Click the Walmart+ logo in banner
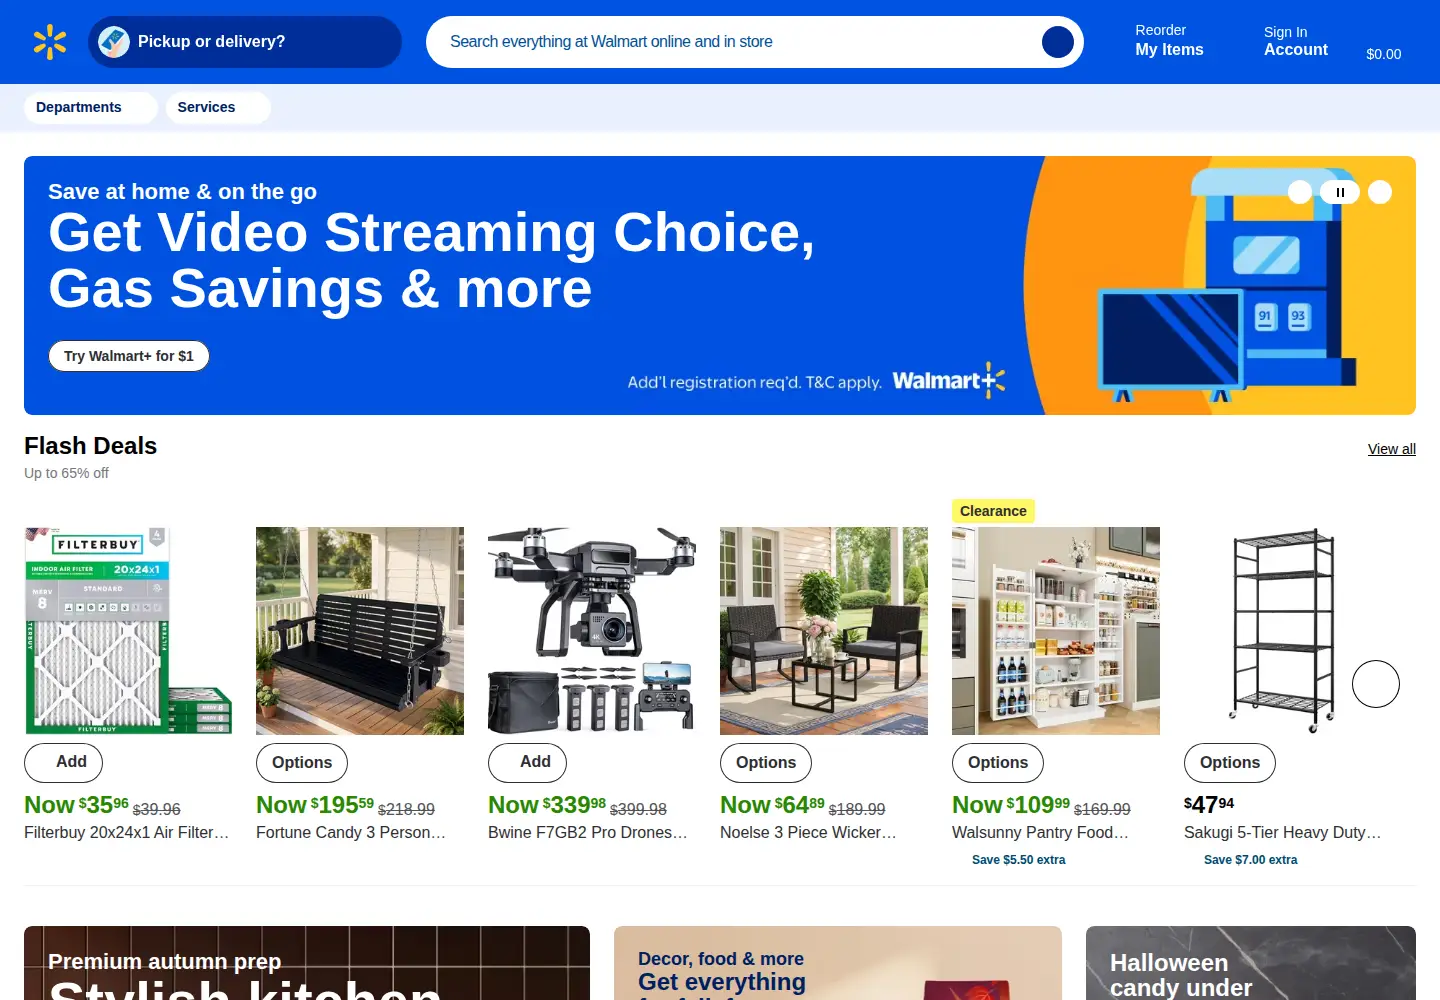Screen dimensions: 1440x1000 pos(948,381)
